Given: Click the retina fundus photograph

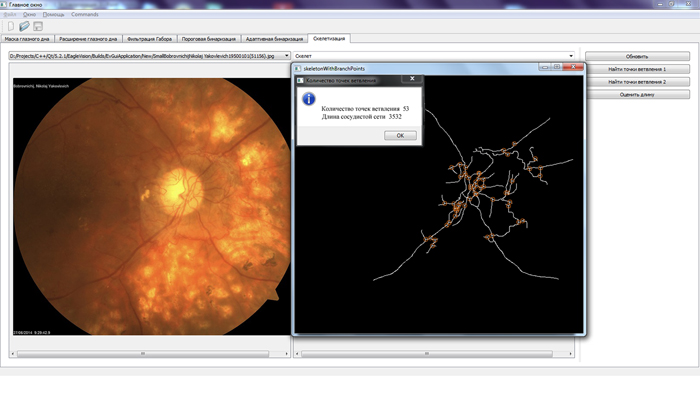Looking at the screenshot, I should click(152, 207).
